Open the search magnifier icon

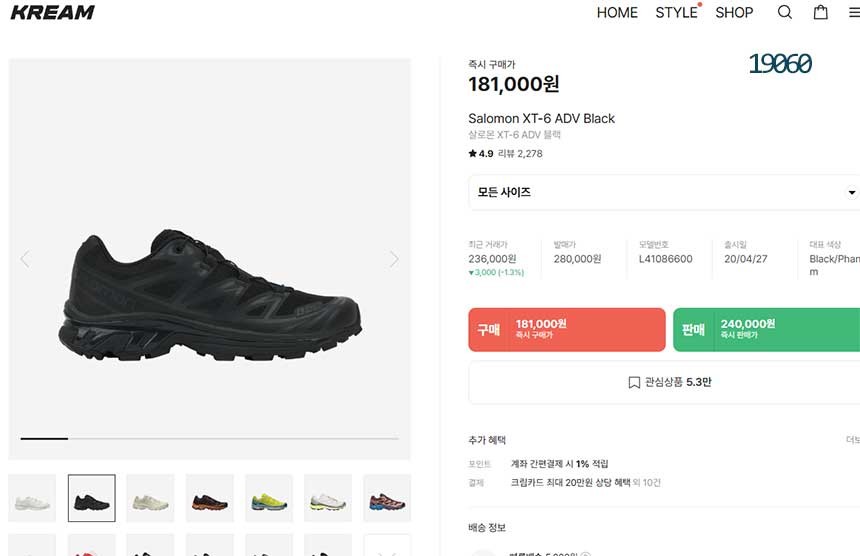point(785,12)
